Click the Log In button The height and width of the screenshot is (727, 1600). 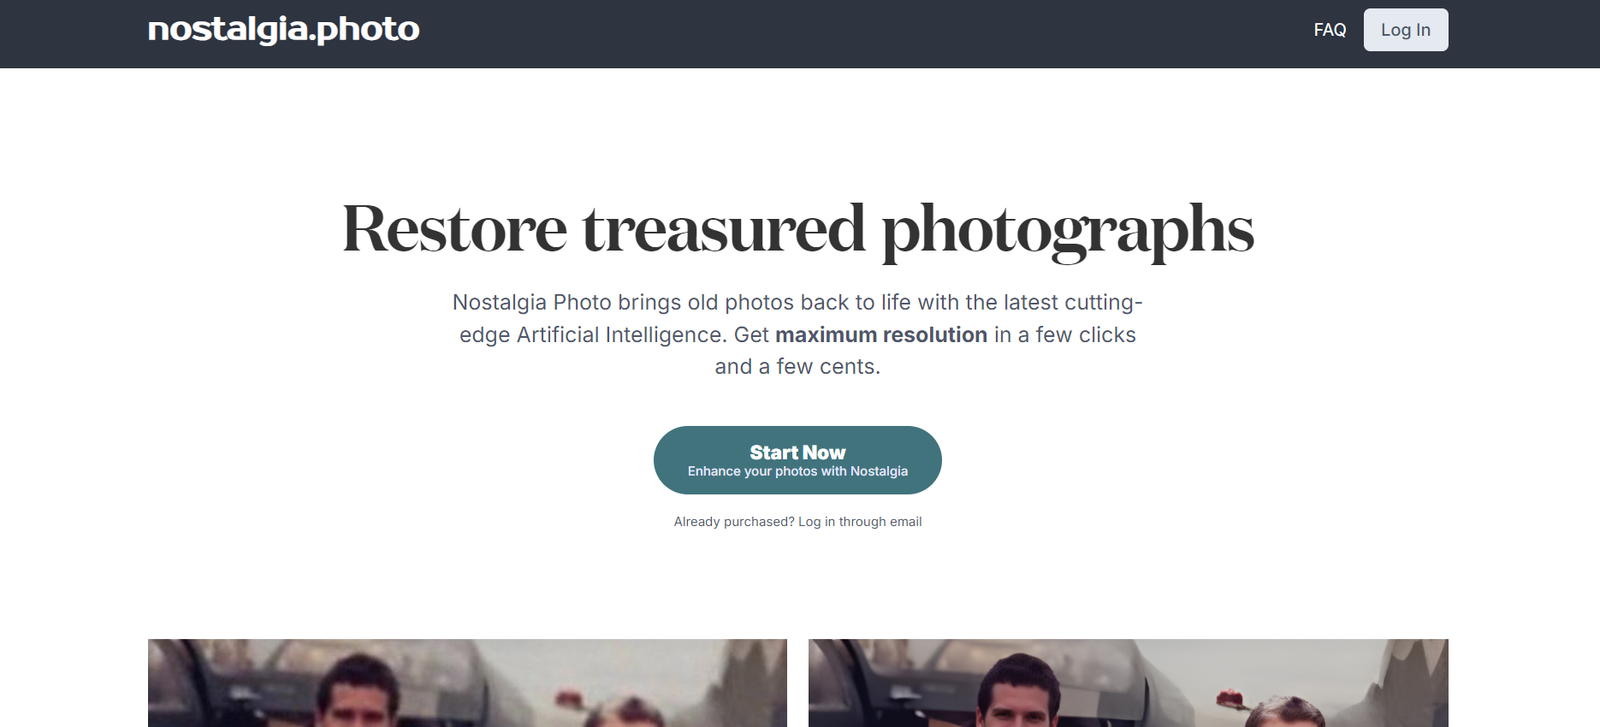click(1405, 30)
